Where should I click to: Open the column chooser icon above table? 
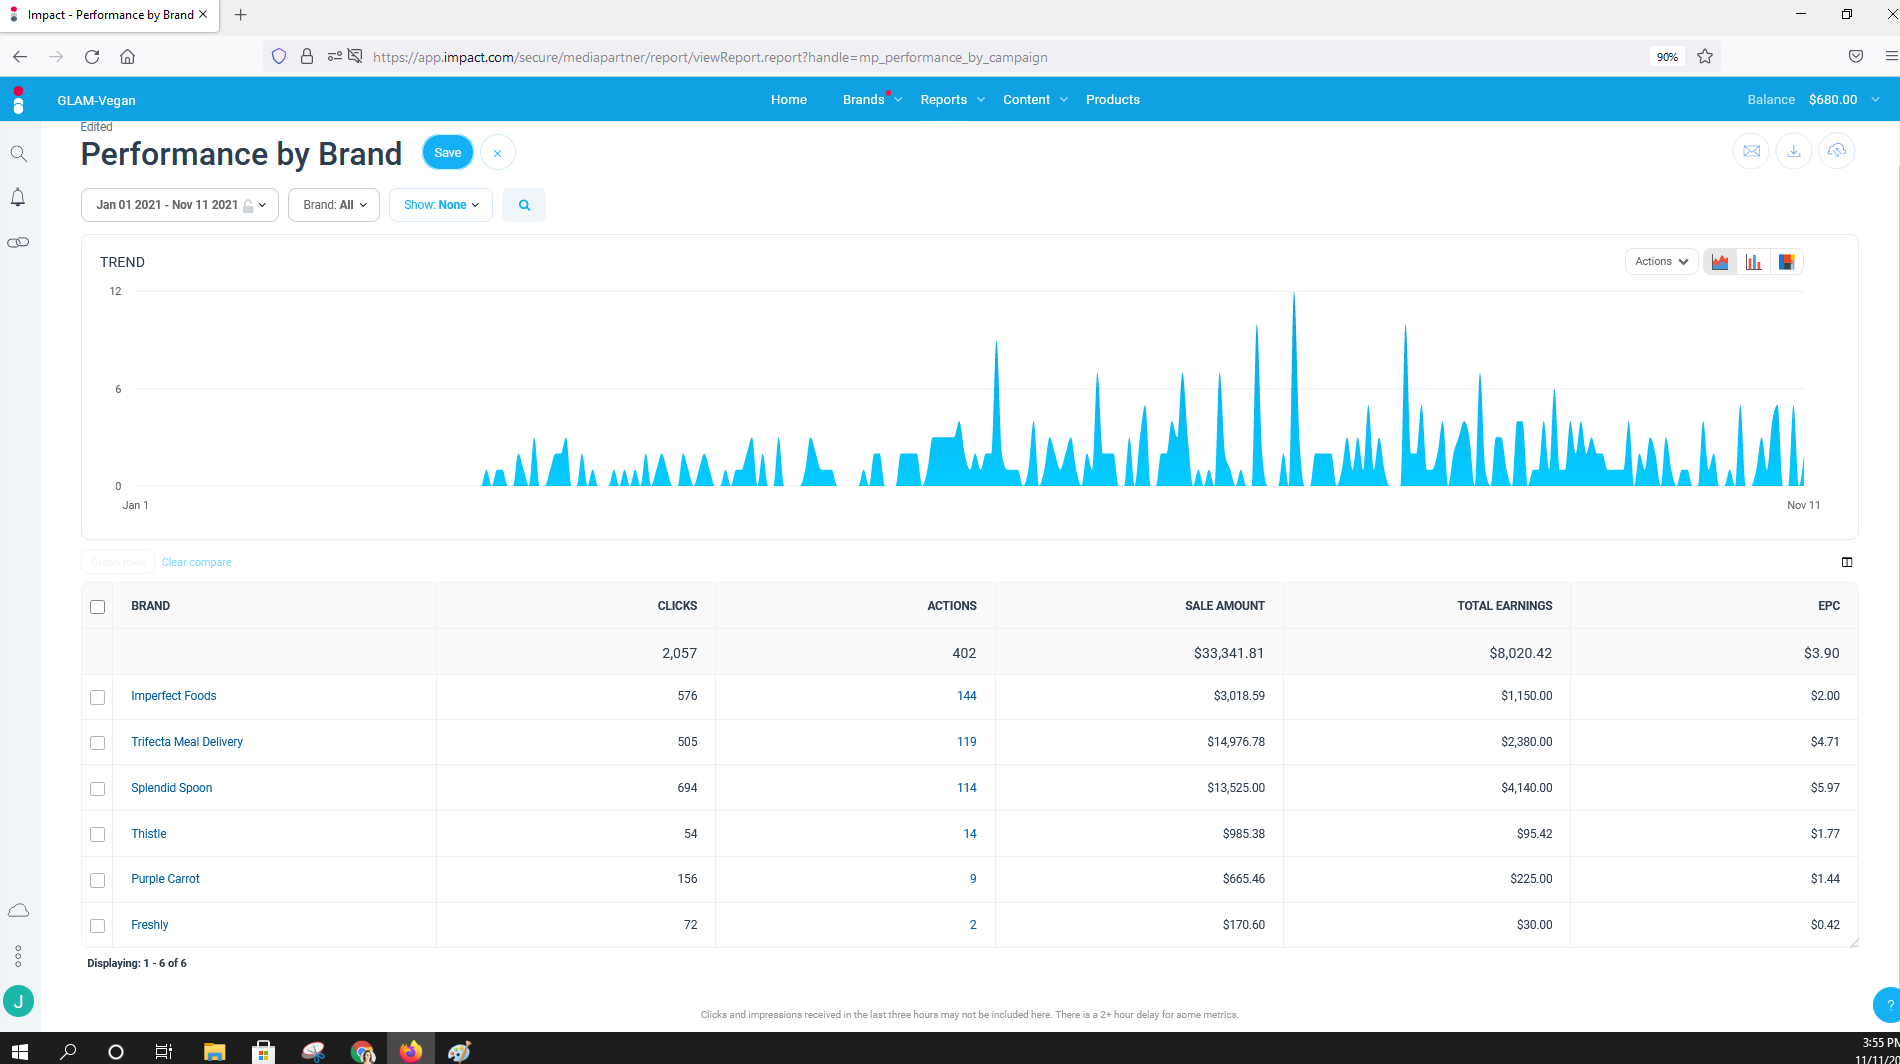click(x=1847, y=562)
